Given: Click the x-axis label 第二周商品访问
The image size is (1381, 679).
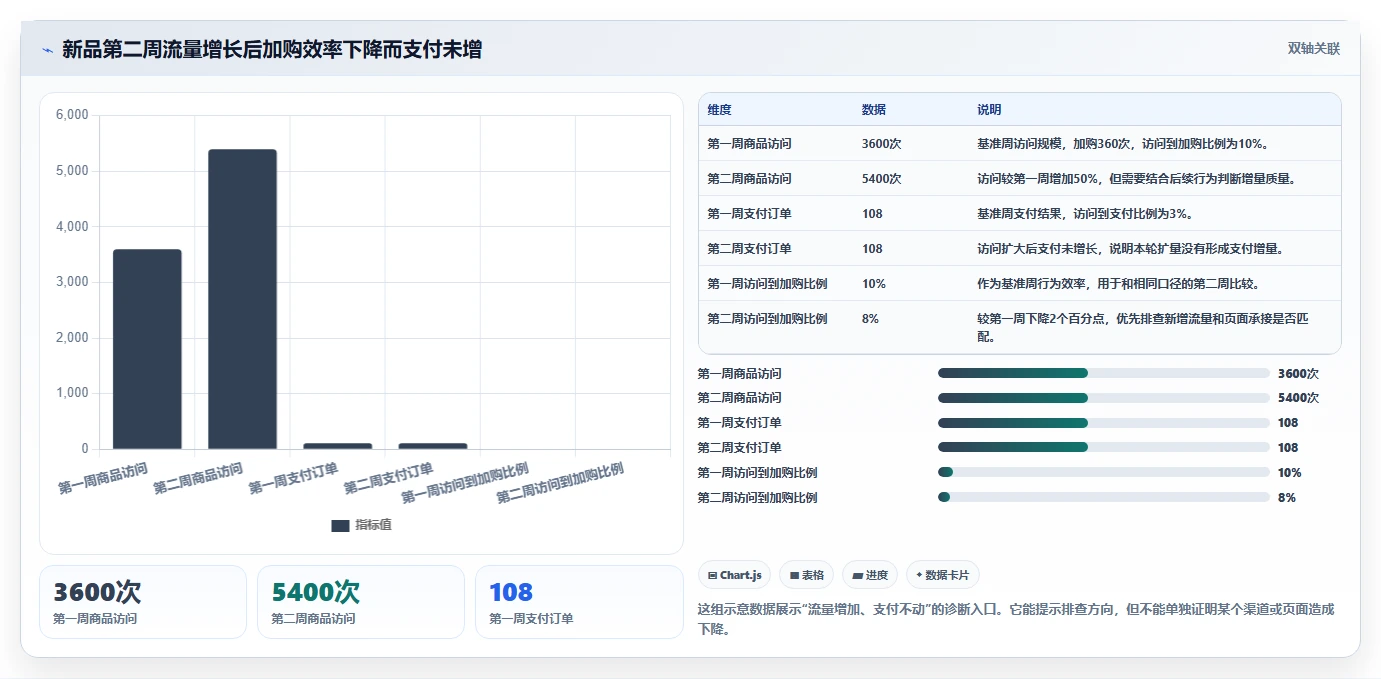Looking at the screenshot, I should (x=198, y=478).
